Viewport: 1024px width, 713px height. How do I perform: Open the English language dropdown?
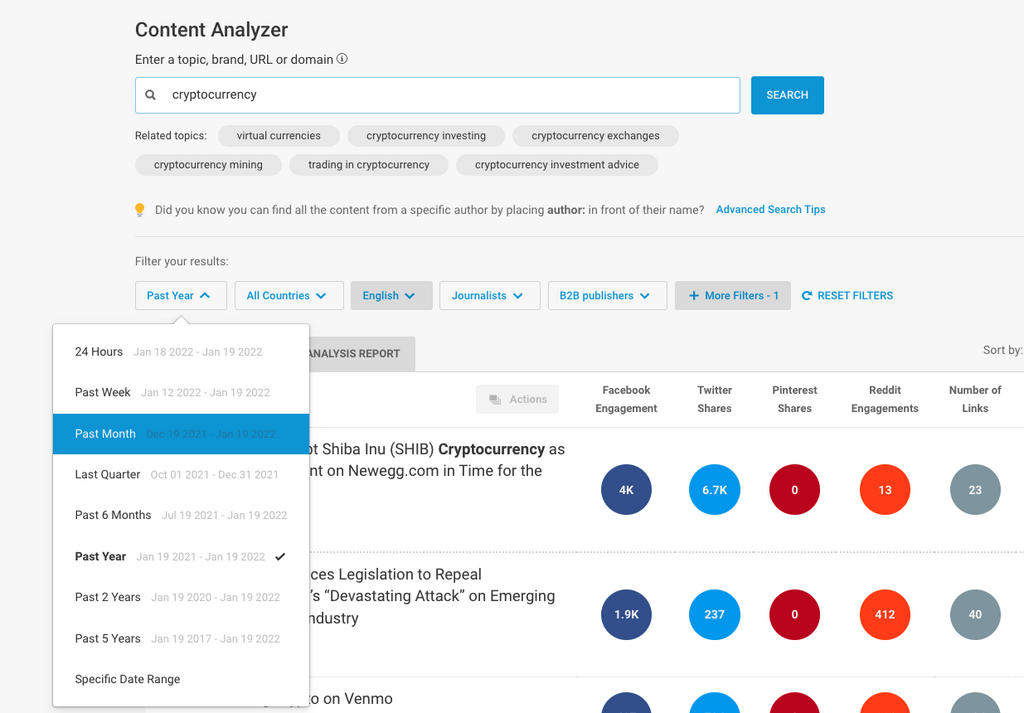pos(390,296)
